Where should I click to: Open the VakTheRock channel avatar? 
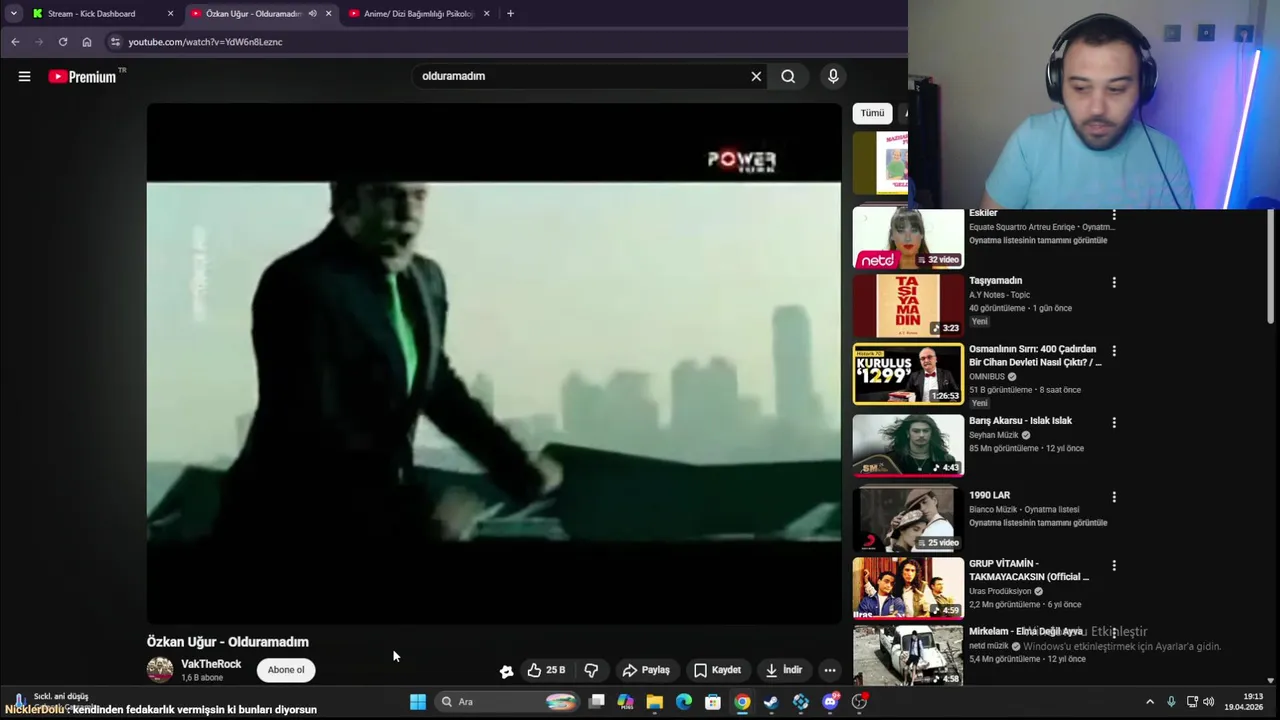click(160, 670)
